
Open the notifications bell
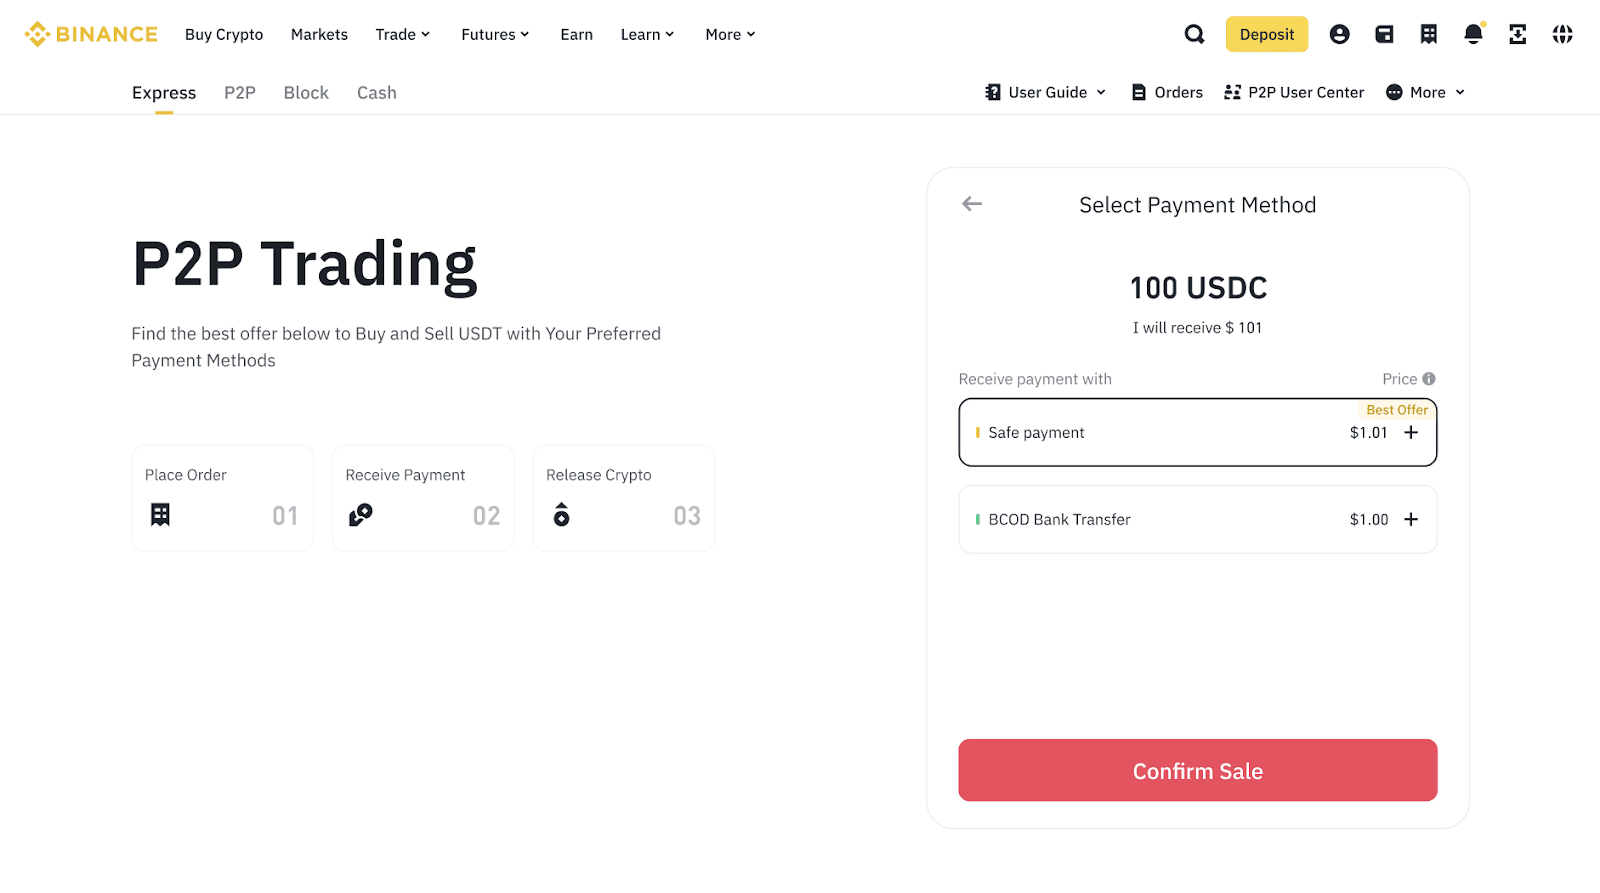[x=1473, y=34]
